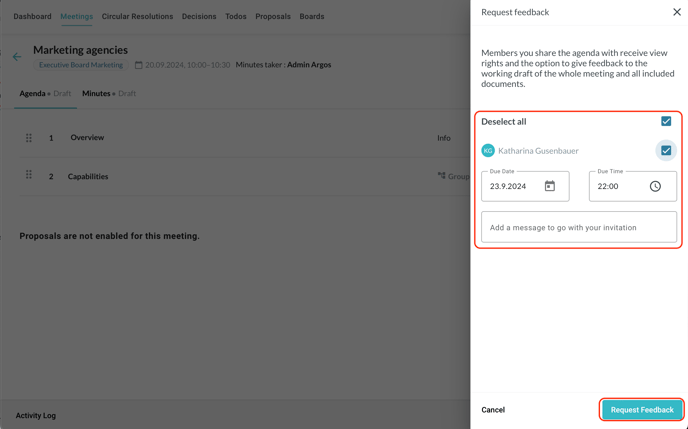The height and width of the screenshot is (429, 688).
Task: Click Katharina Gusenbauer's avatar icon
Action: tap(488, 151)
